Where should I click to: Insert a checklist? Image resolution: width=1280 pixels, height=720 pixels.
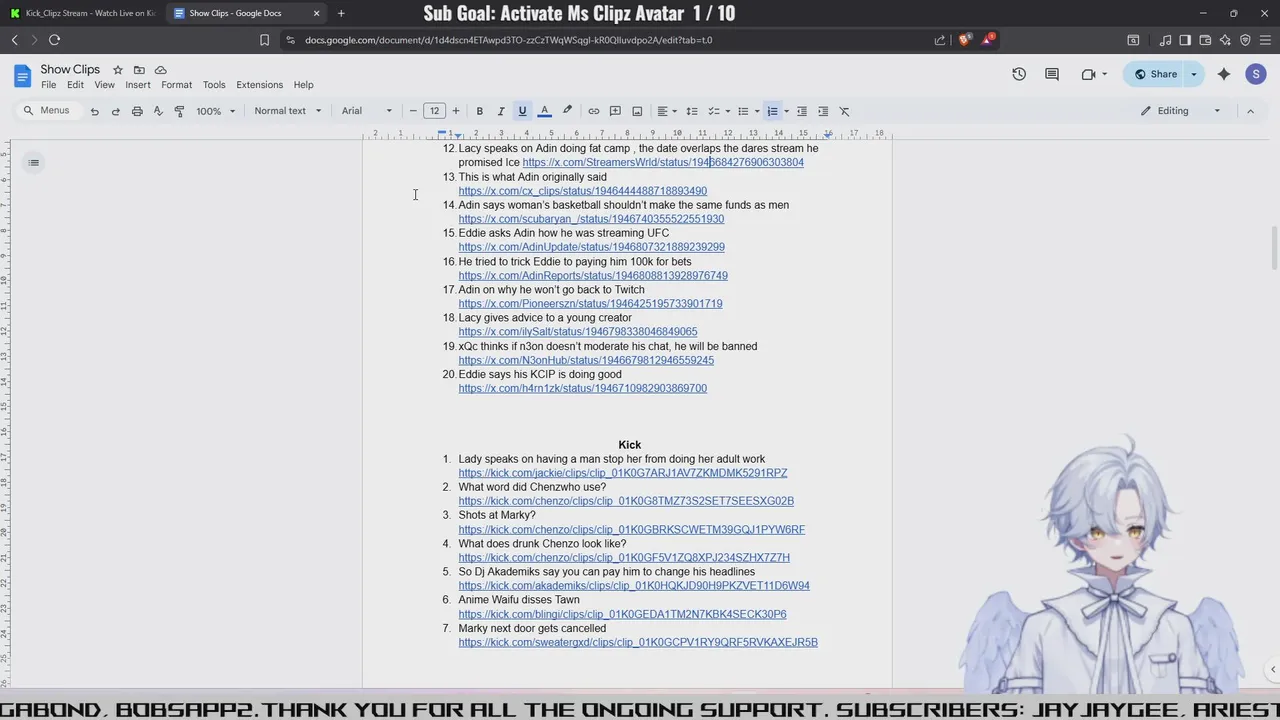pos(713,111)
